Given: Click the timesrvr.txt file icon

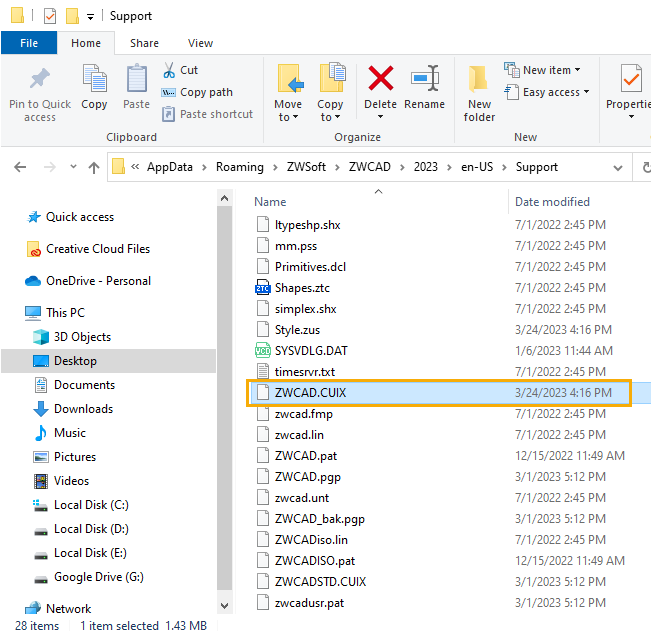Looking at the screenshot, I should pyautogui.click(x=262, y=372).
